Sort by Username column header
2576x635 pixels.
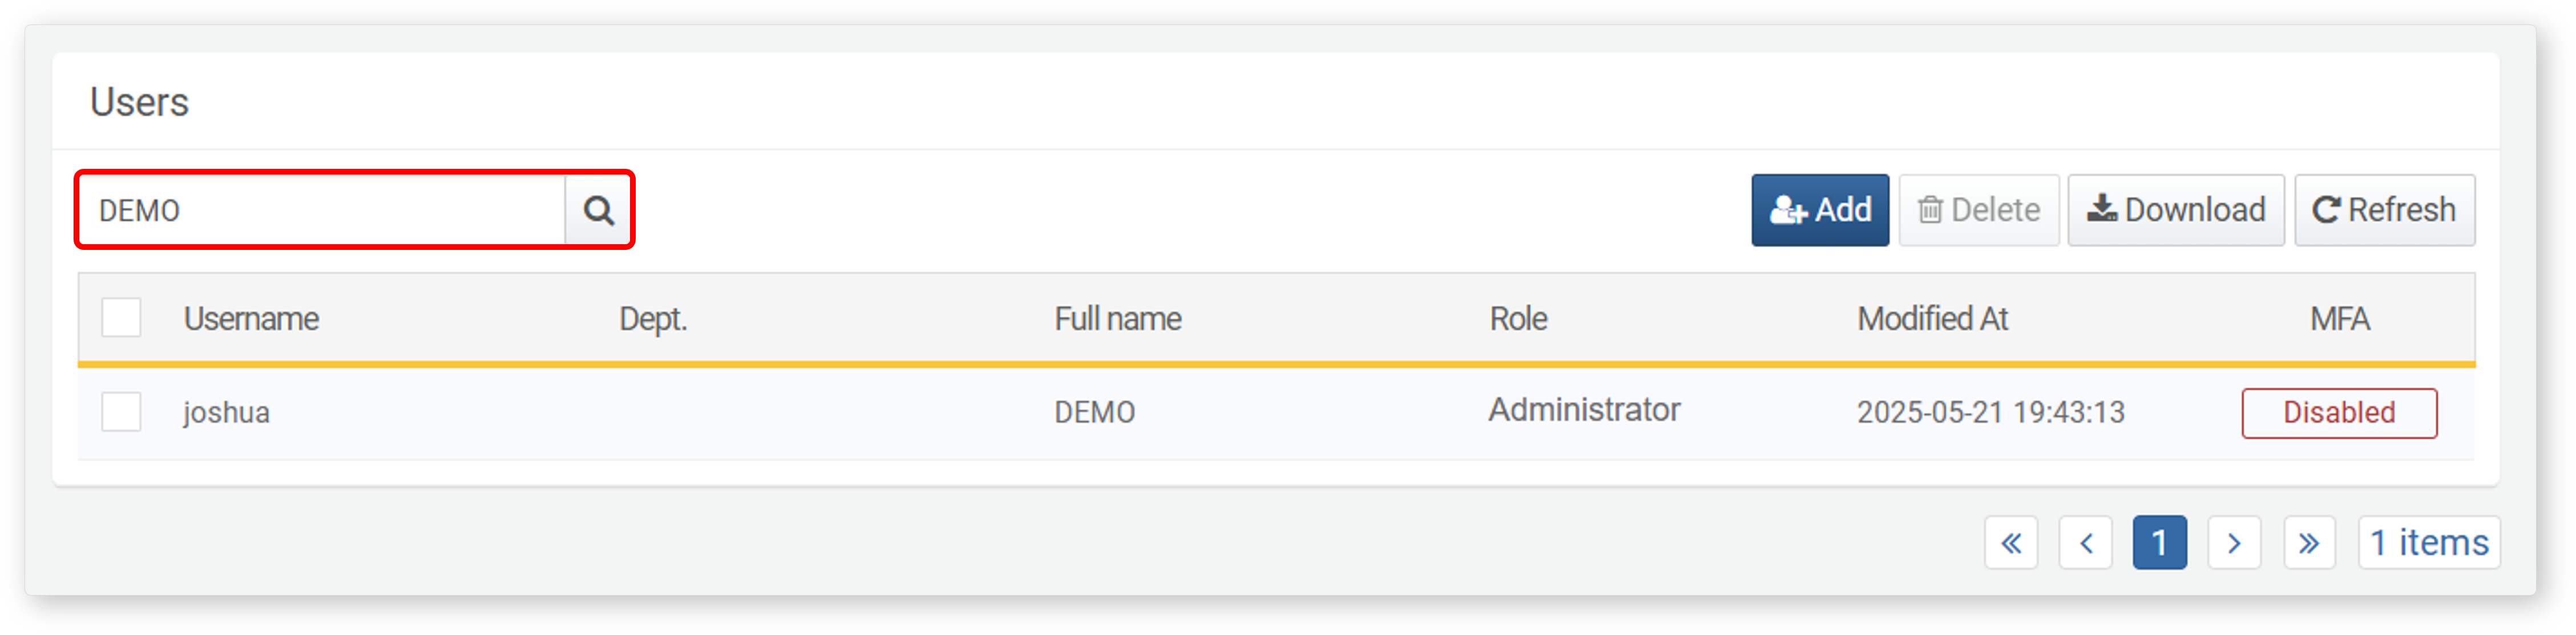[x=251, y=319]
